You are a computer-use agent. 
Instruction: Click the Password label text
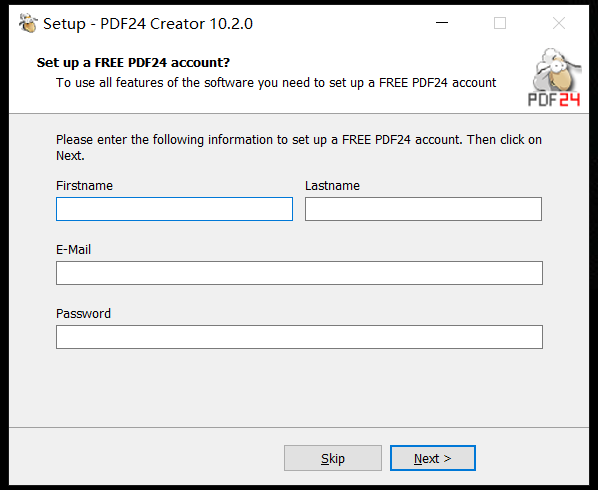point(83,314)
